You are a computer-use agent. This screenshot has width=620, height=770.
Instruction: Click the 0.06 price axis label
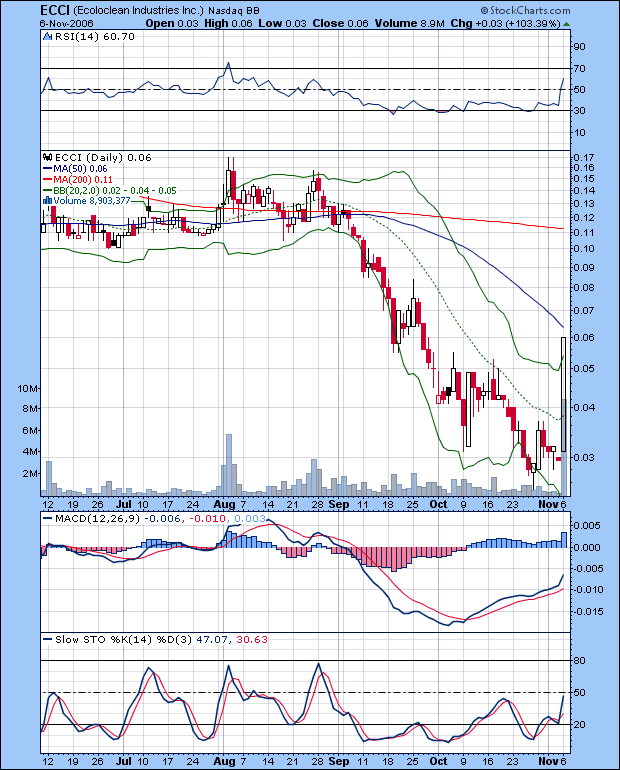point(584,337)
